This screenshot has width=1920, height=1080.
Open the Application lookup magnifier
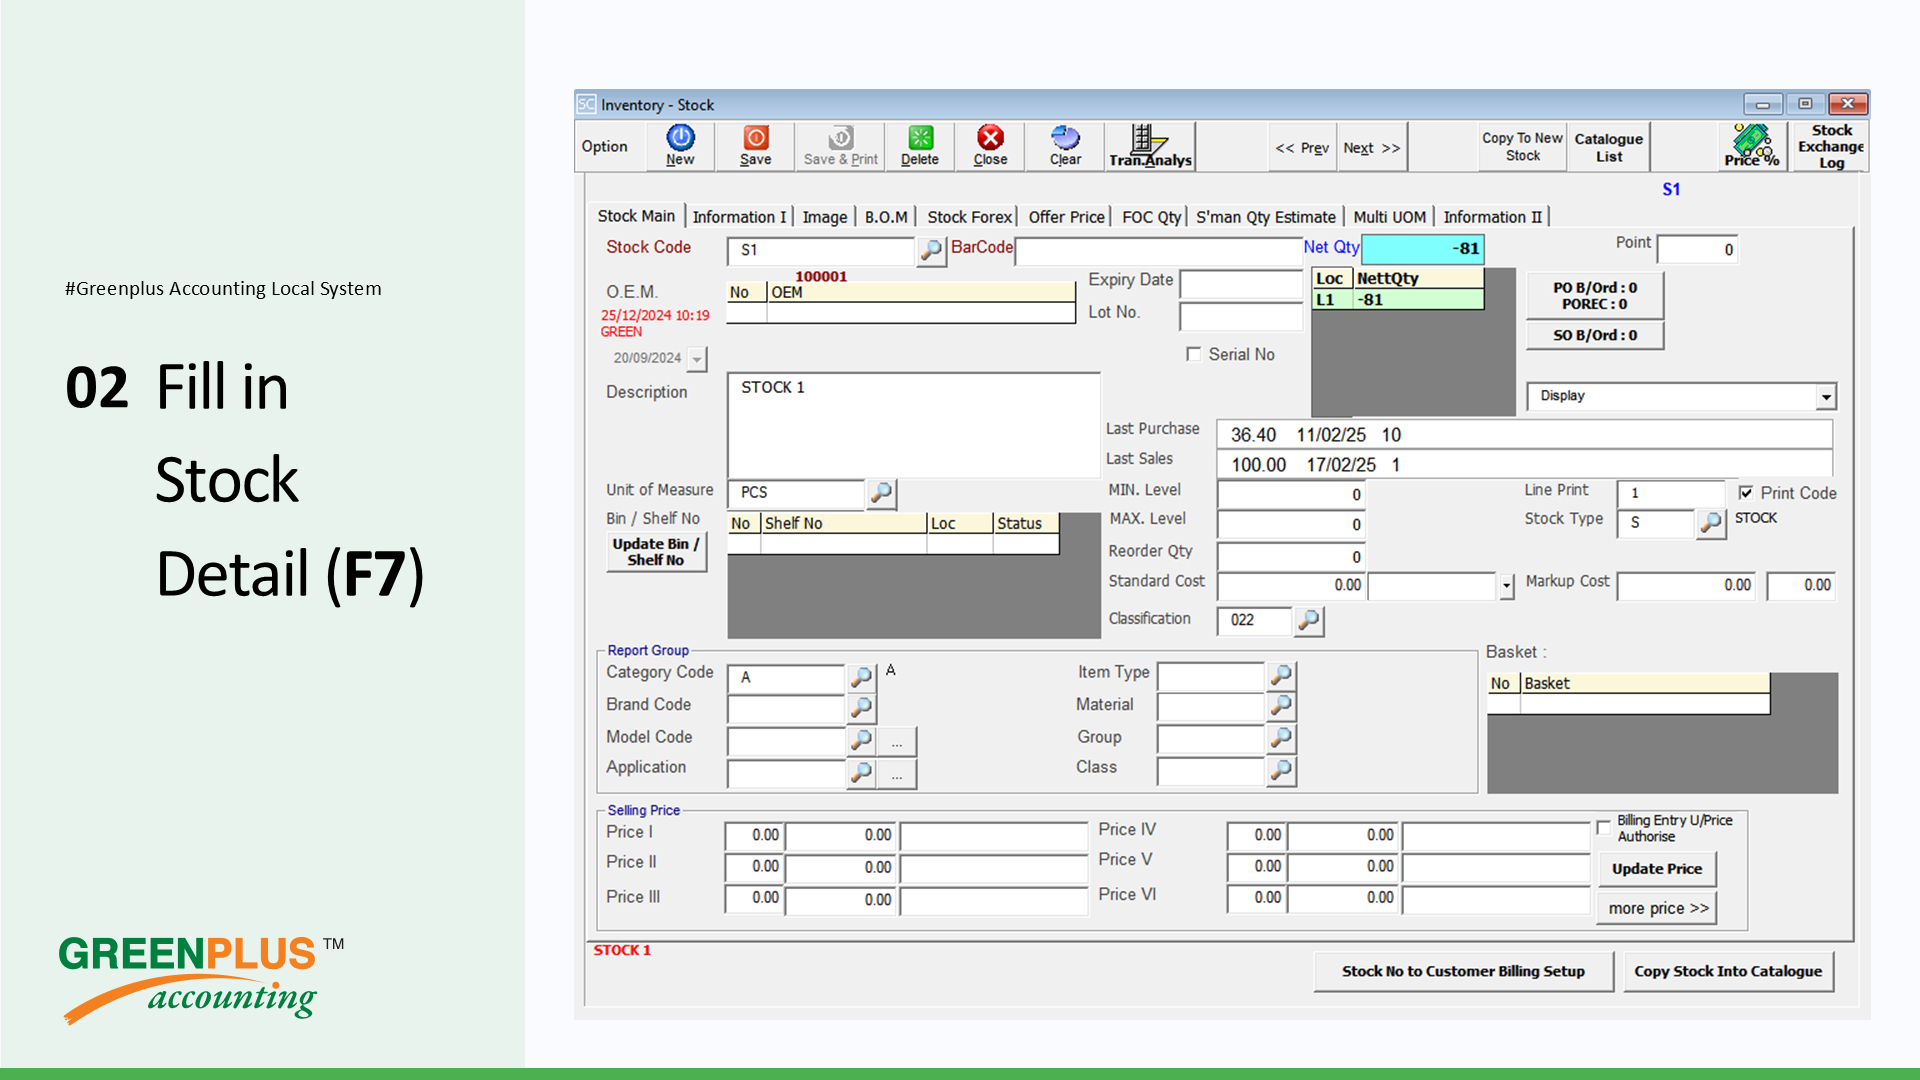tap(861, 773)
